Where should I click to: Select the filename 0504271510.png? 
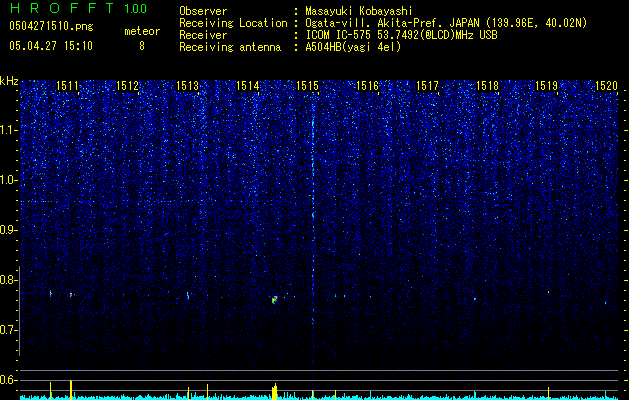click(x=51, y=26)
